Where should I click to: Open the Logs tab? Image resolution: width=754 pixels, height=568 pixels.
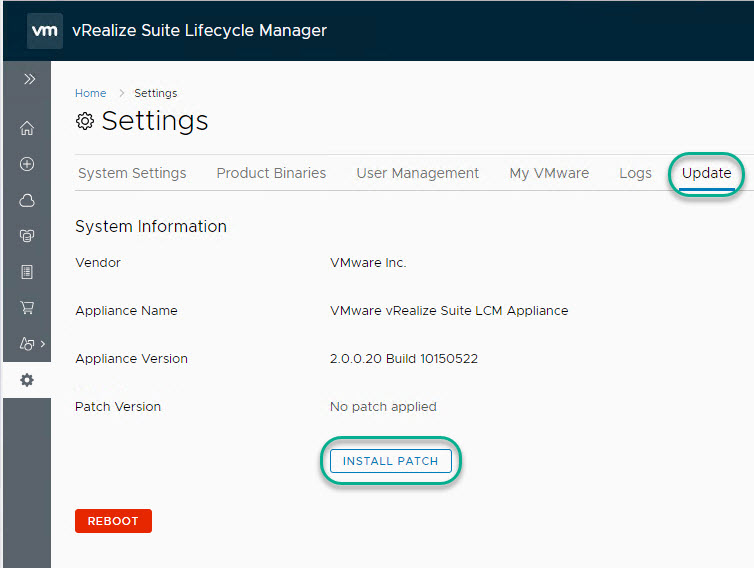coord(635,173)
